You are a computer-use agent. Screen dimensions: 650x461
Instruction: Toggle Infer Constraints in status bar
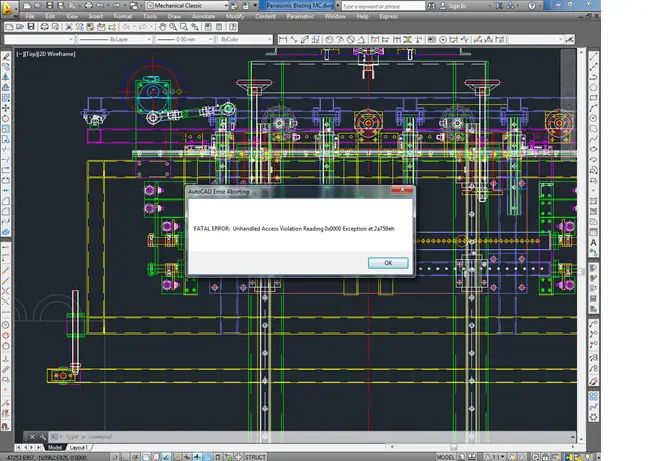pos(114,457)
